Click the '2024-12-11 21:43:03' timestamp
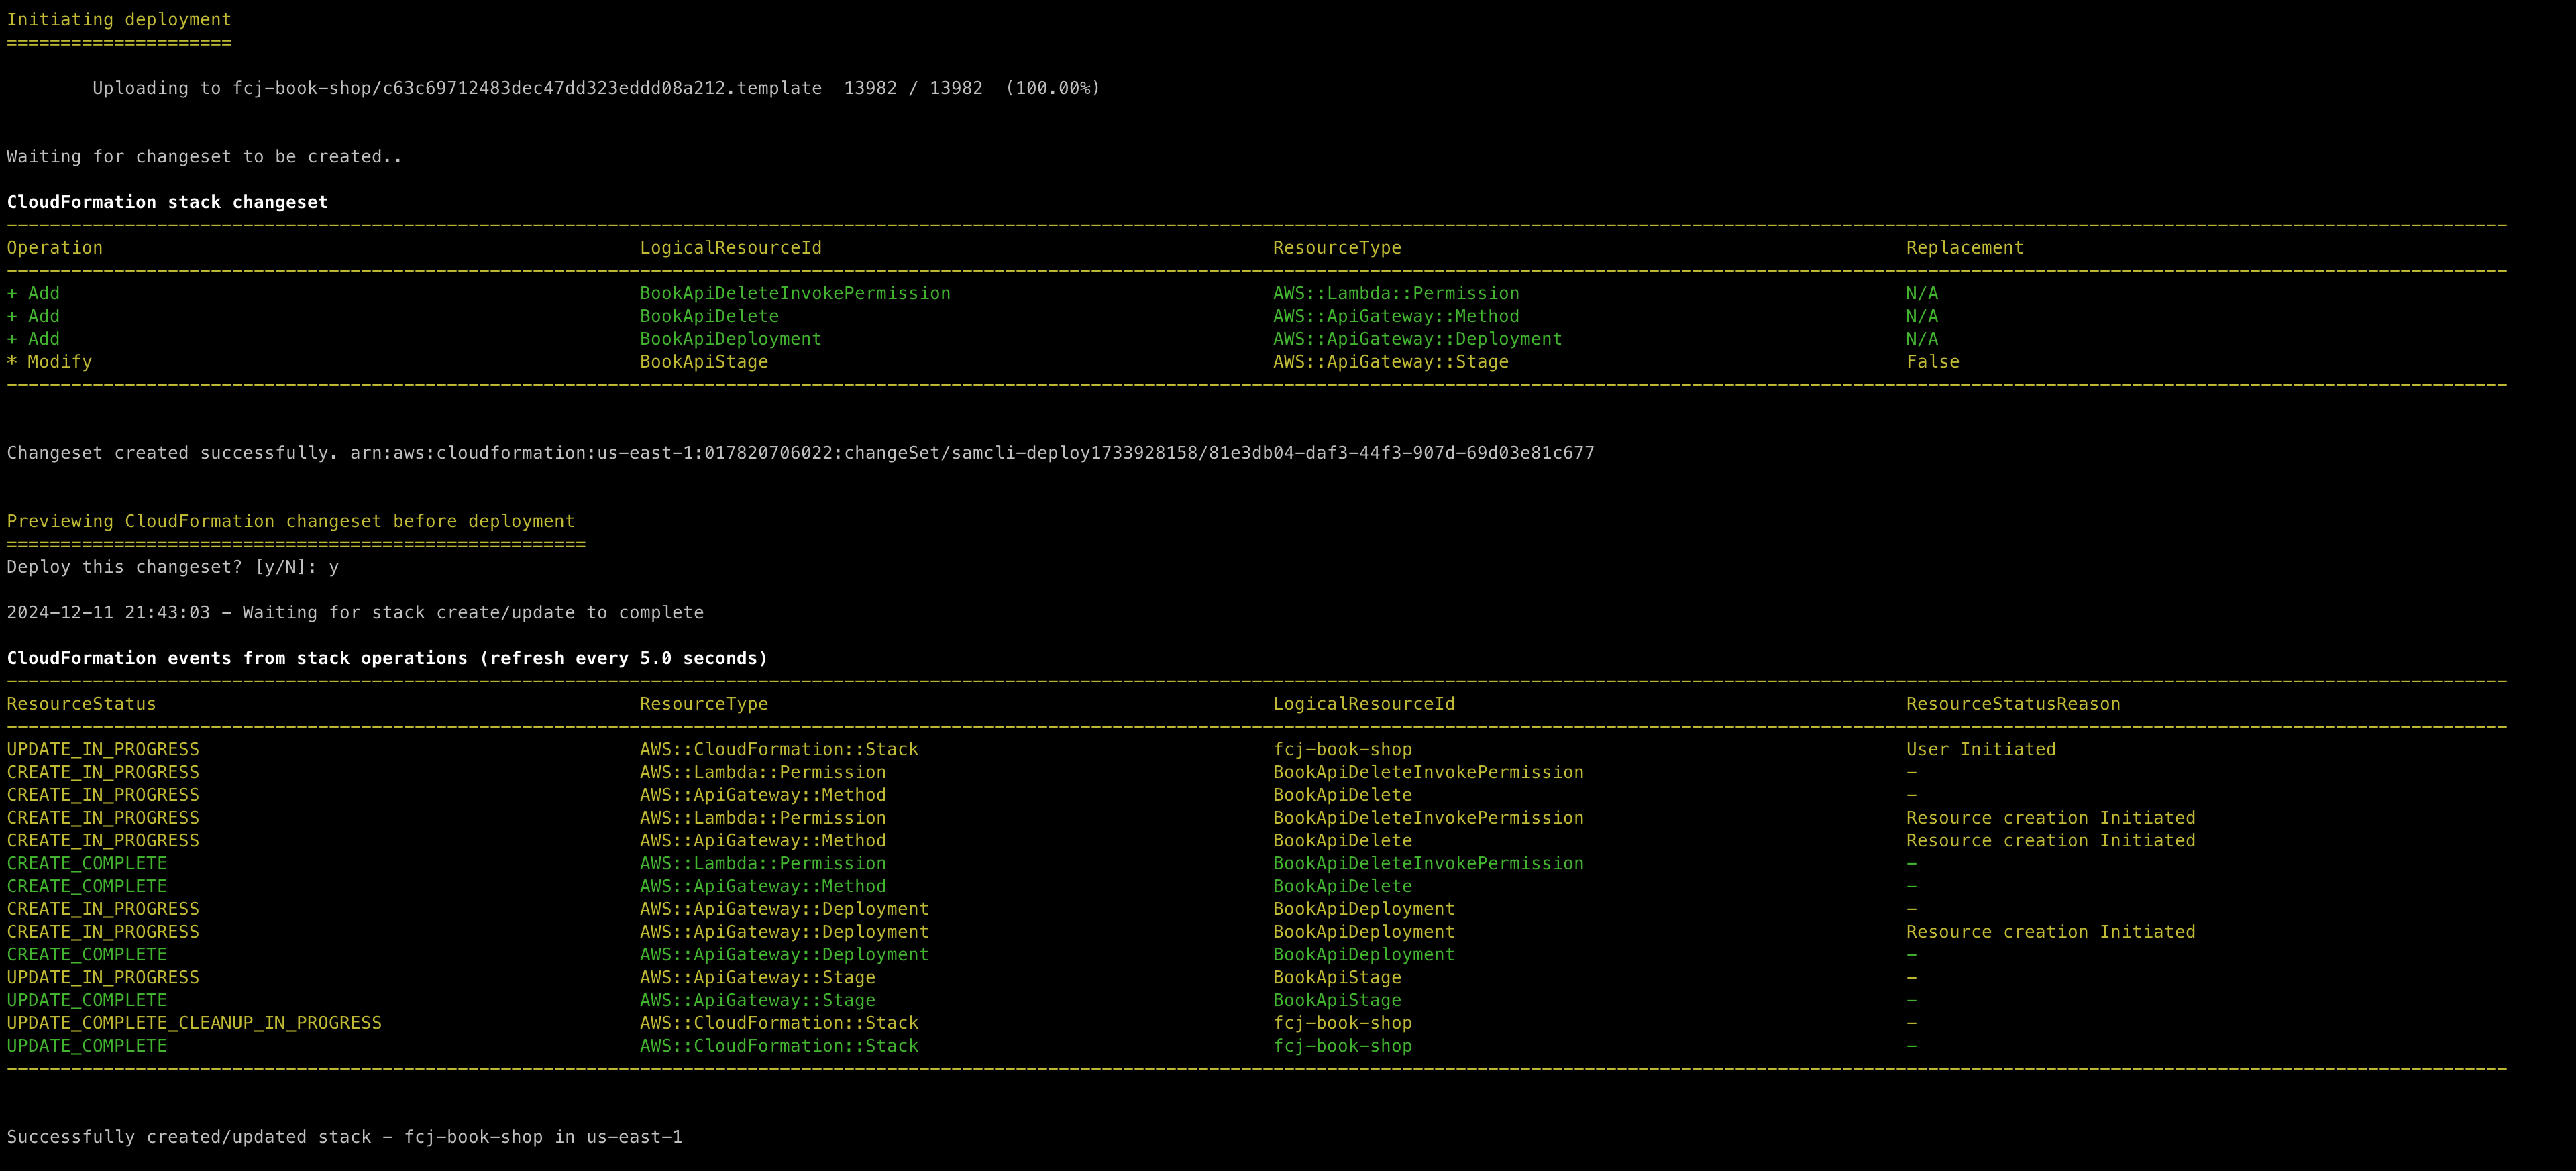The width and height of the screenshot is (2576, 1171). (x=108, y=613)
